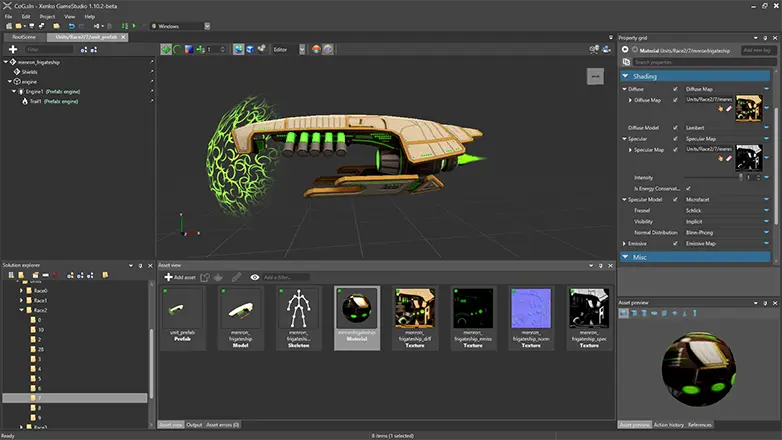The width and height of the screenshot is (782, 440).
Task: Click the Snap gizmo icon beside the value 1
Action: pos(200,49)
